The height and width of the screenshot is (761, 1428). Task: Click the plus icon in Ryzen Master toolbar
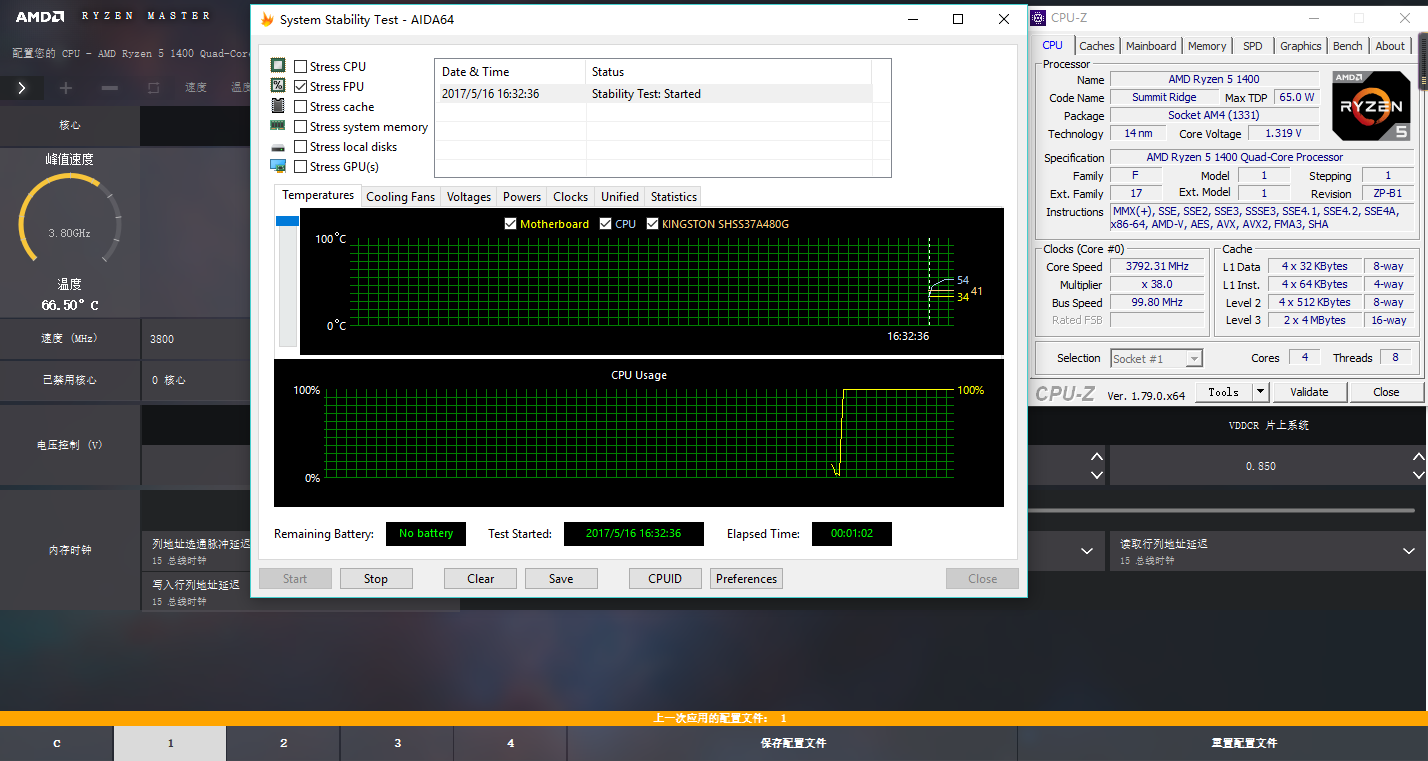point(66,88)
